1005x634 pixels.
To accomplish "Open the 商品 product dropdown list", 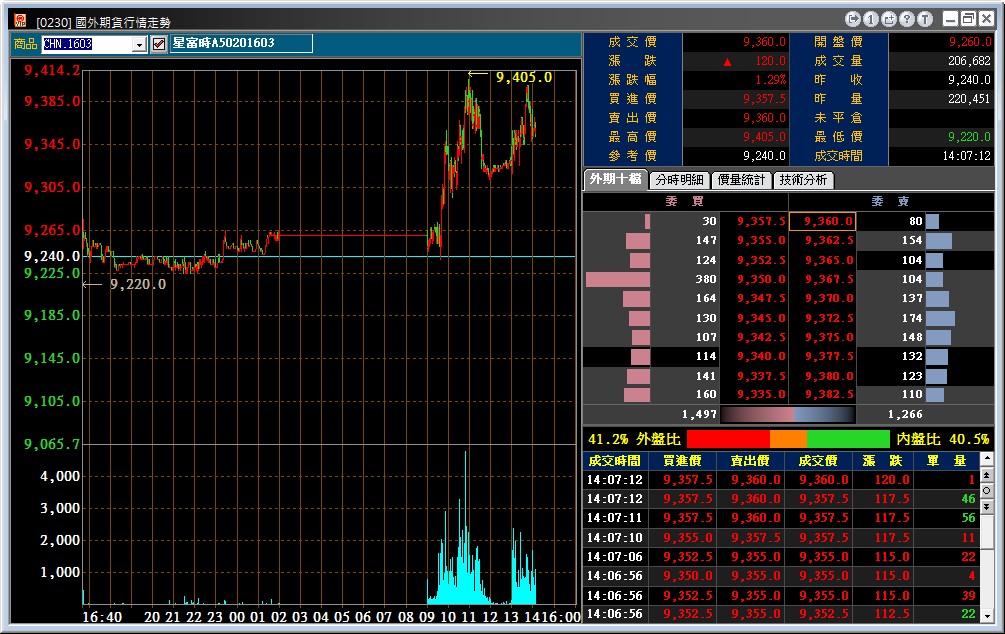I will pos(139,44).
